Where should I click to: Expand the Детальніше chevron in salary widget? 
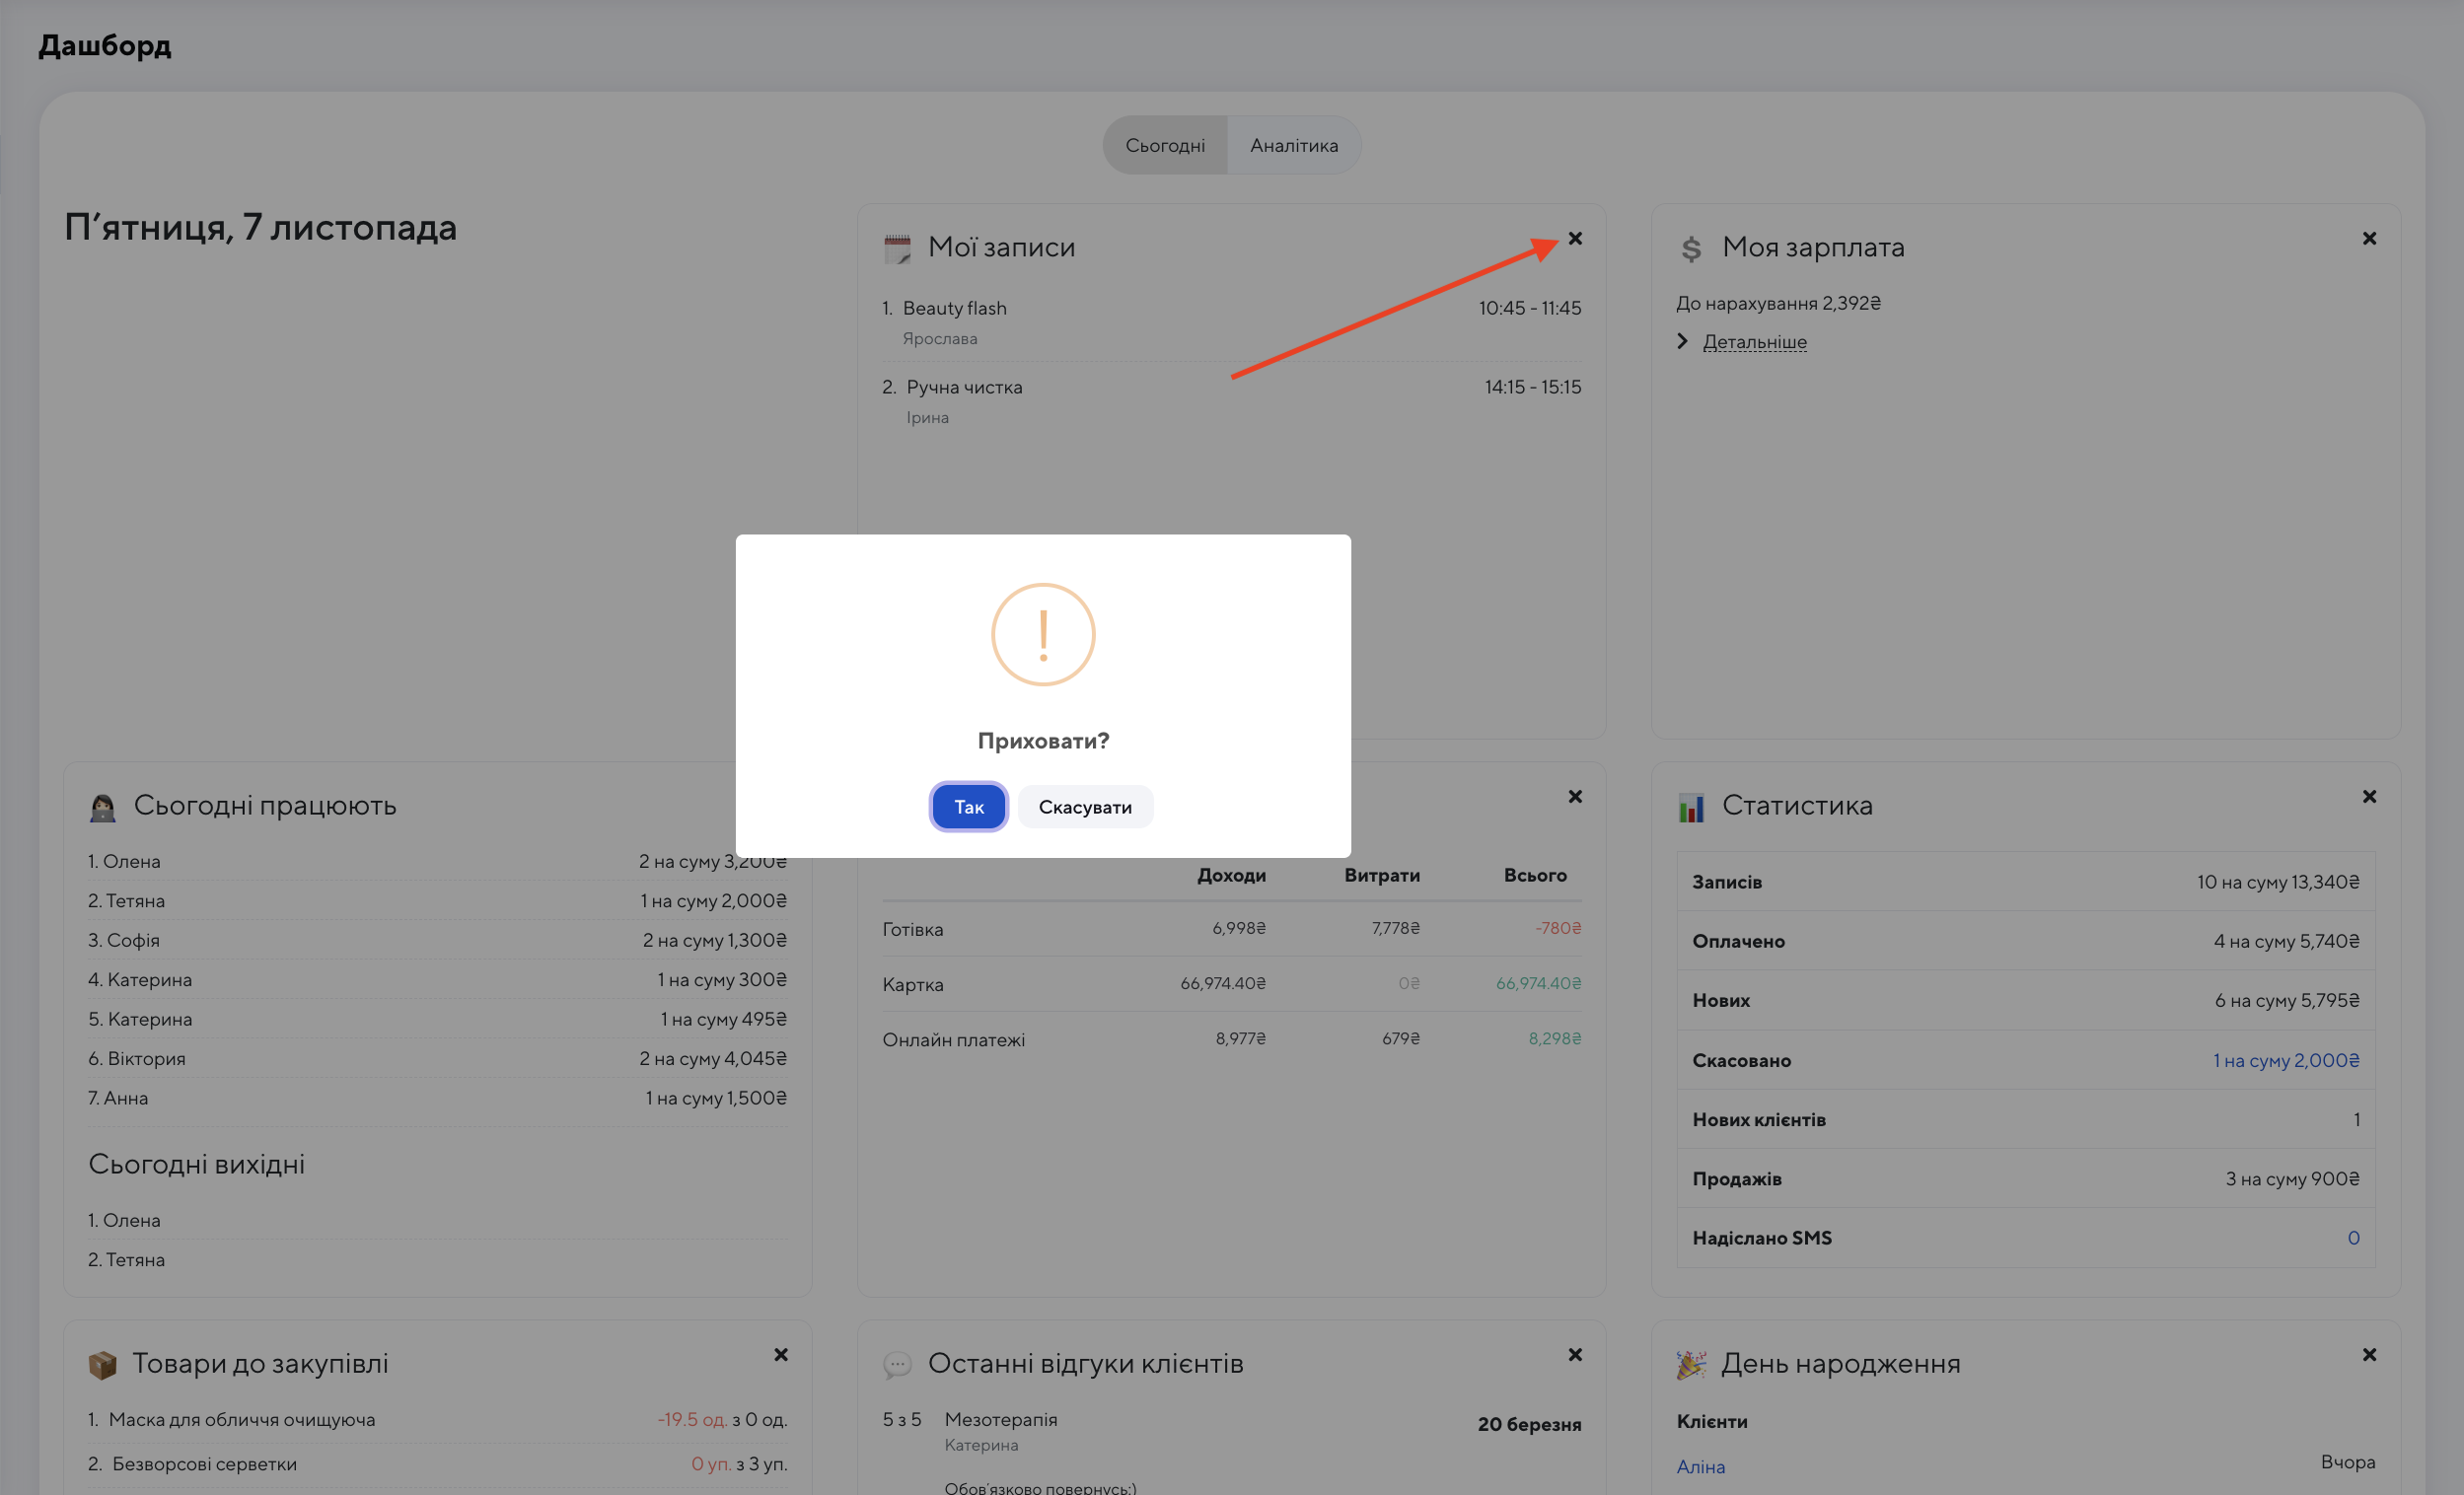(x=1683, y=341)
